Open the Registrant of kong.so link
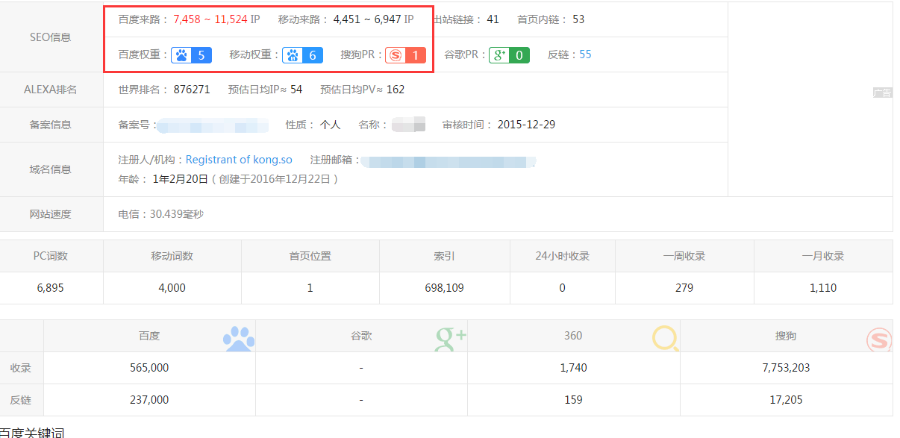The image size is (900, 438). [x=239, y=160]
